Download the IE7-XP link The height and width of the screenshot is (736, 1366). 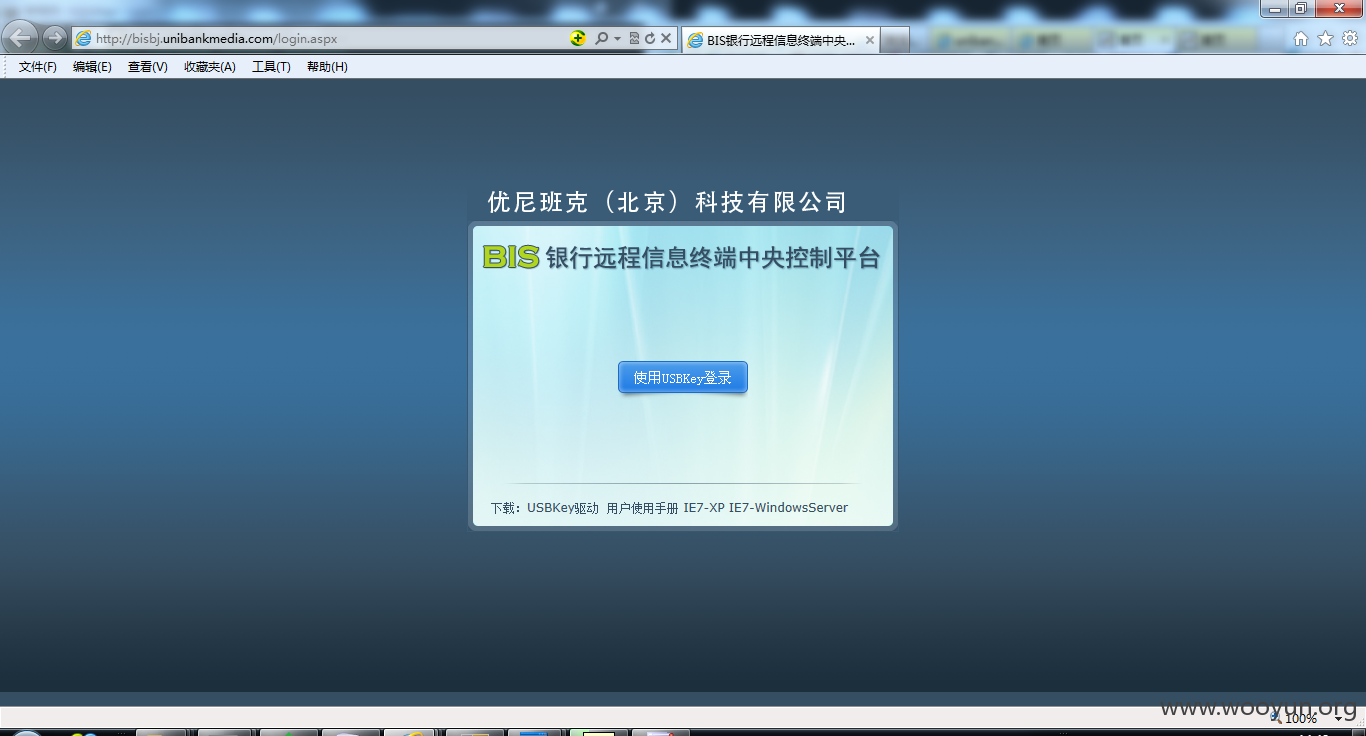click(704, 508)
